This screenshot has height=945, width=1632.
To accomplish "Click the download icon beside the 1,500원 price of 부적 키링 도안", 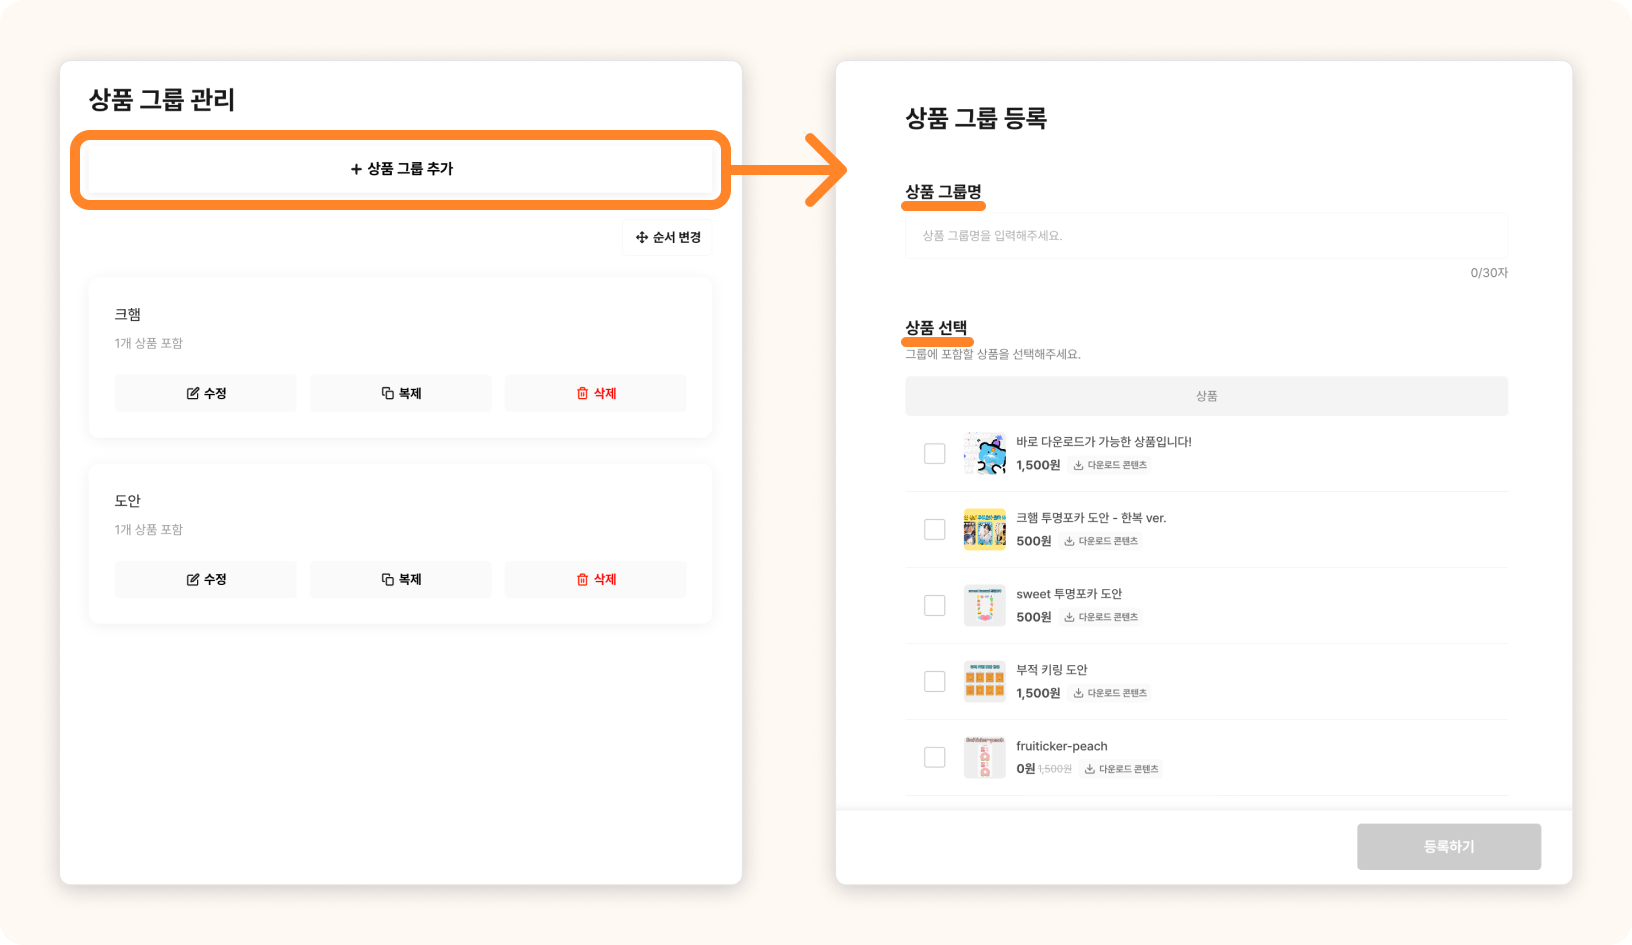I will 1078,693.
